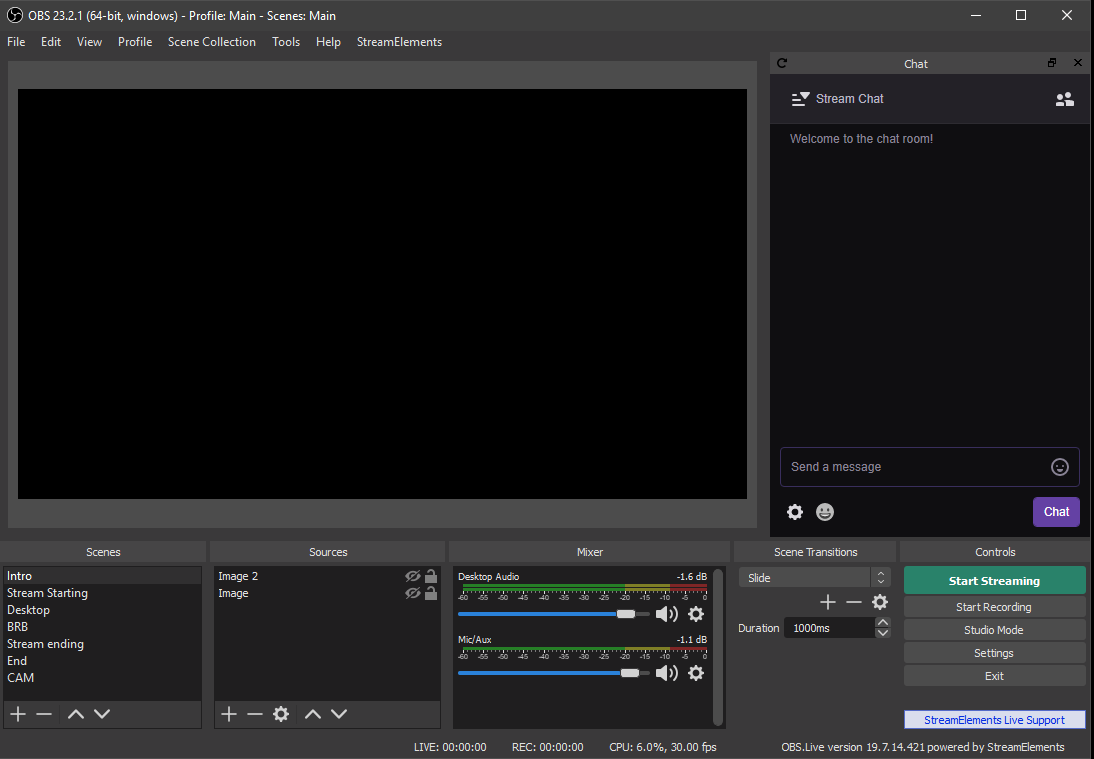Open the Slide transition dropdown

coord(814,578)
